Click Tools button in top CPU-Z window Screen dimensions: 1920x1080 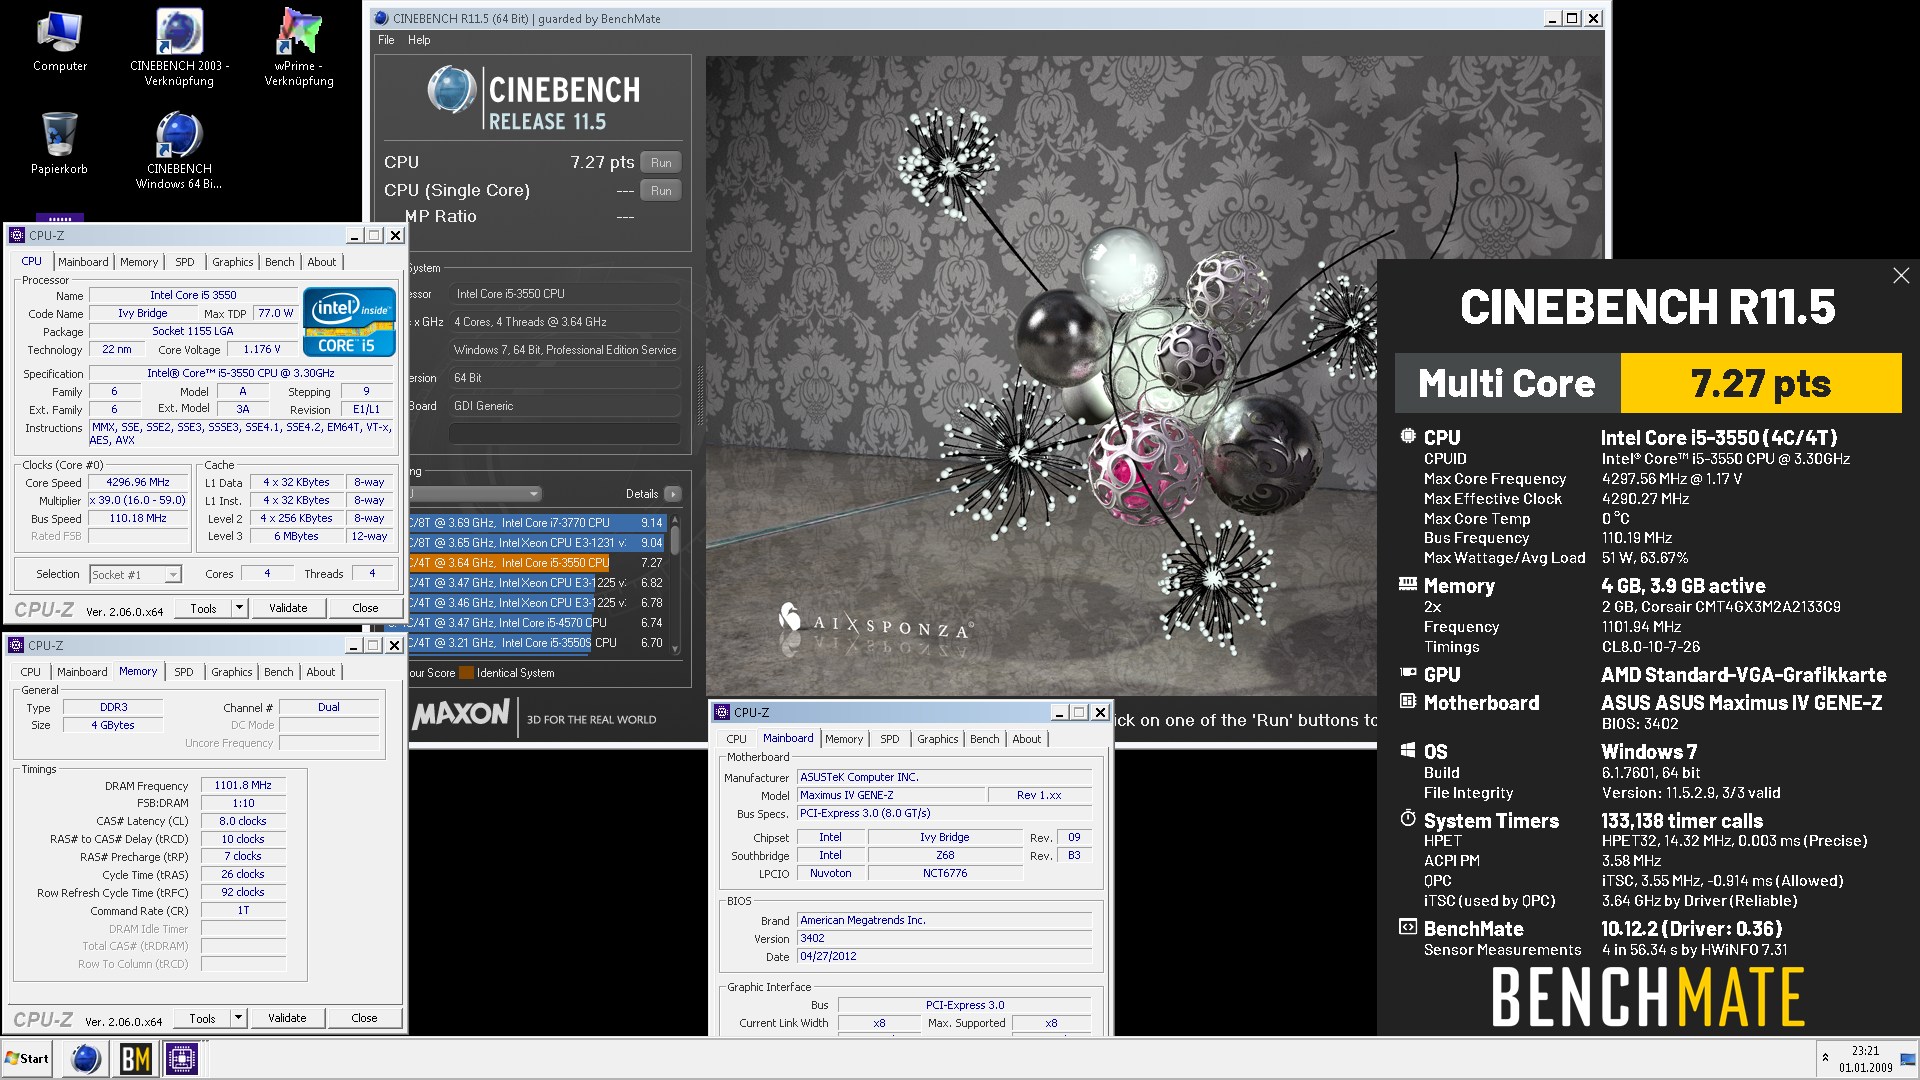pos(204,608)
